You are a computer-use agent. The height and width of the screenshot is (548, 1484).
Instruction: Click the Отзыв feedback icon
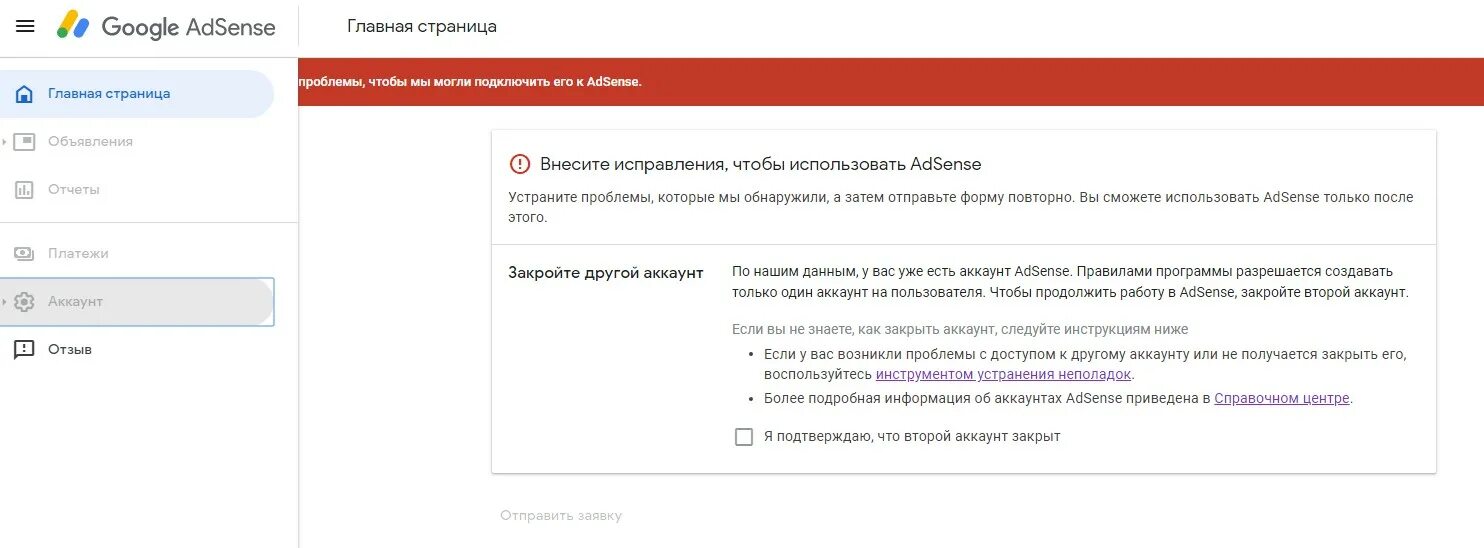coord(25,350)
